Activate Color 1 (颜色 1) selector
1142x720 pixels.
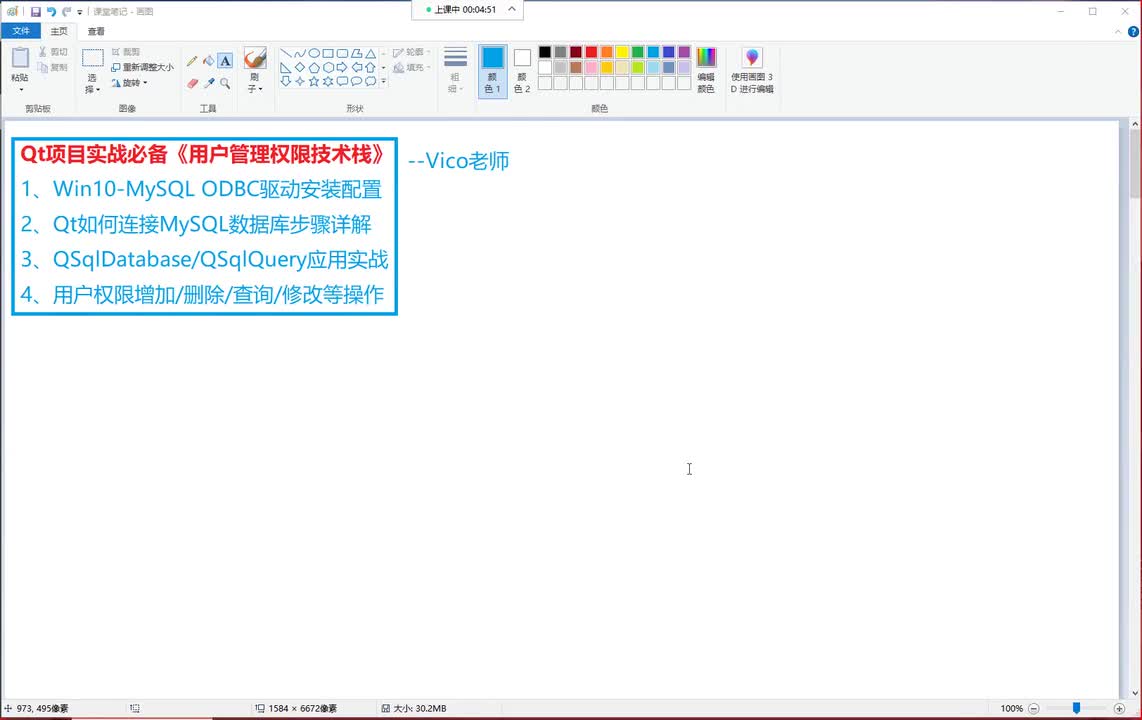pos(492,71)
